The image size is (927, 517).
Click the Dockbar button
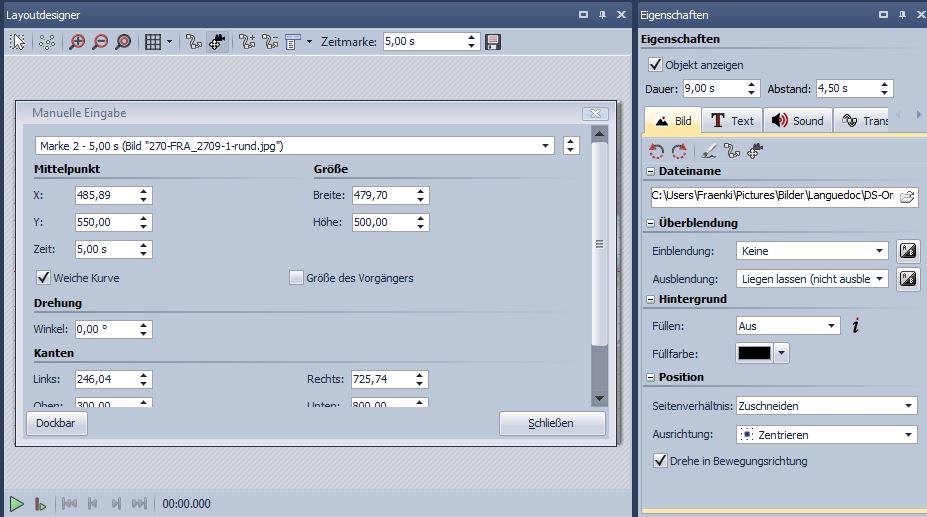[x=57, y=423]
